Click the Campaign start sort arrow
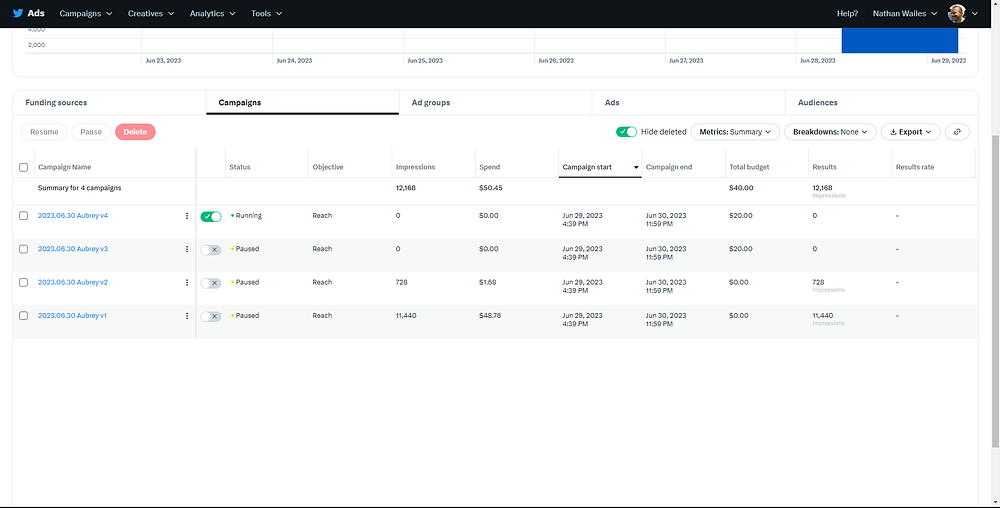Image resolution: width=1000 pixels, height=508 pixels. tap(636, 167)
